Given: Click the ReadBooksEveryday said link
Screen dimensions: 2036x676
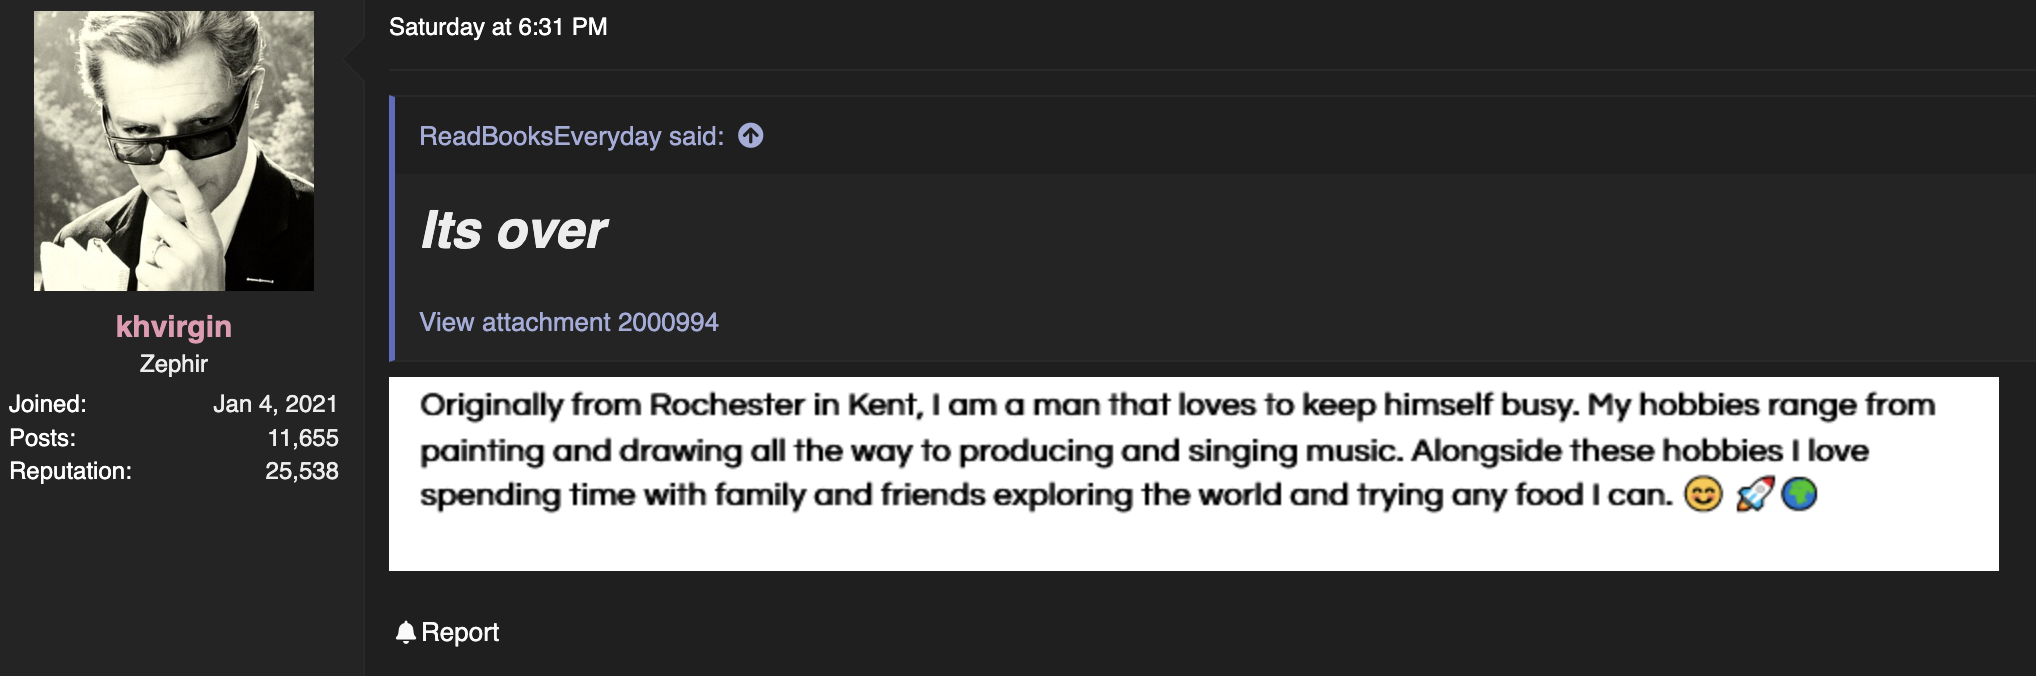Looking at the screenshot, I should coord(571,136).
